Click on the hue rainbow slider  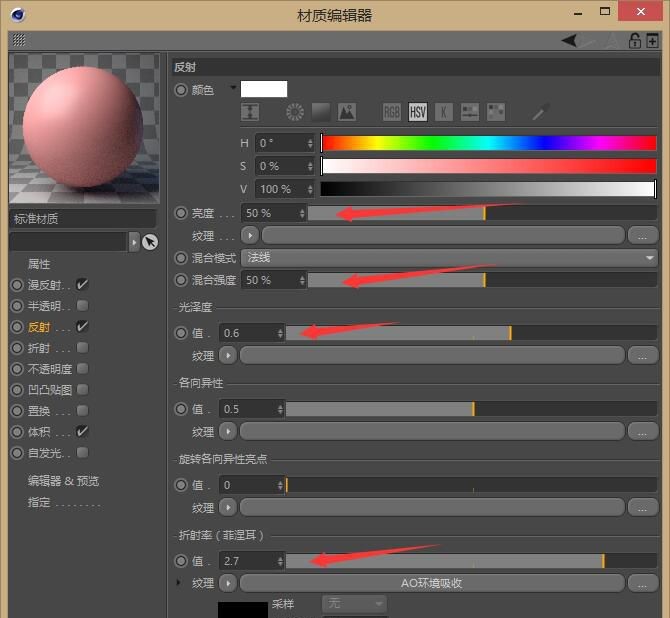pos(488,143)
